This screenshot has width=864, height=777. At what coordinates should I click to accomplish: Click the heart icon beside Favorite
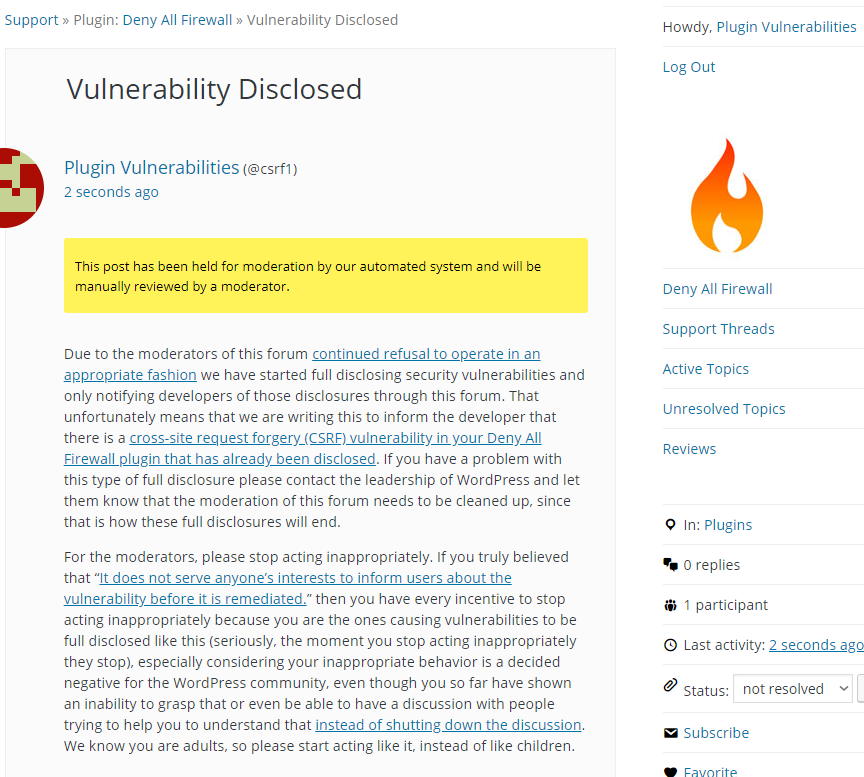point(671,772)
